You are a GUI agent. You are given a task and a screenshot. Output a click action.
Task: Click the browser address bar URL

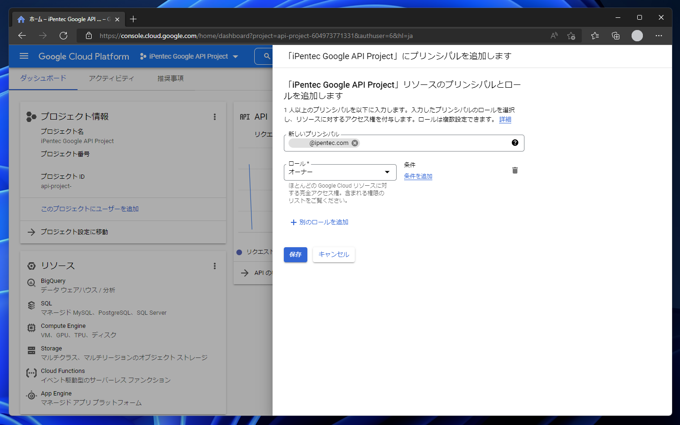point(256,36)
